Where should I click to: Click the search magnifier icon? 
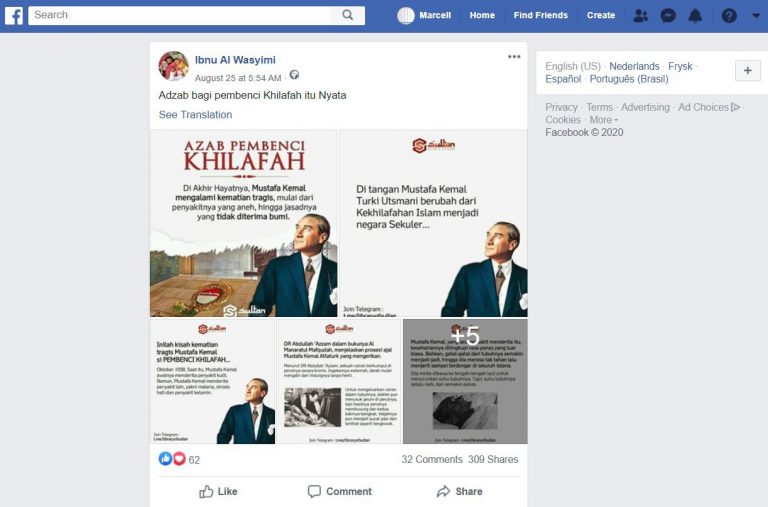tap(348, 15)
